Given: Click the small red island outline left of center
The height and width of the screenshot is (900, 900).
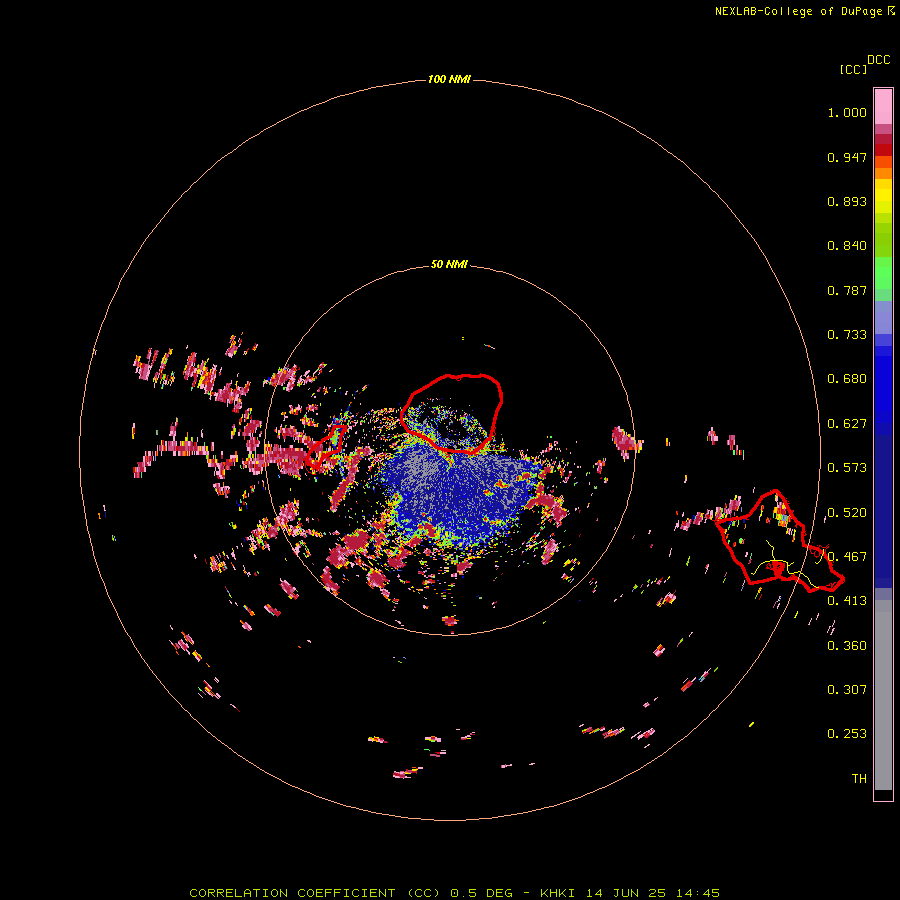Looking at the screenshot, I should [325, 446].
